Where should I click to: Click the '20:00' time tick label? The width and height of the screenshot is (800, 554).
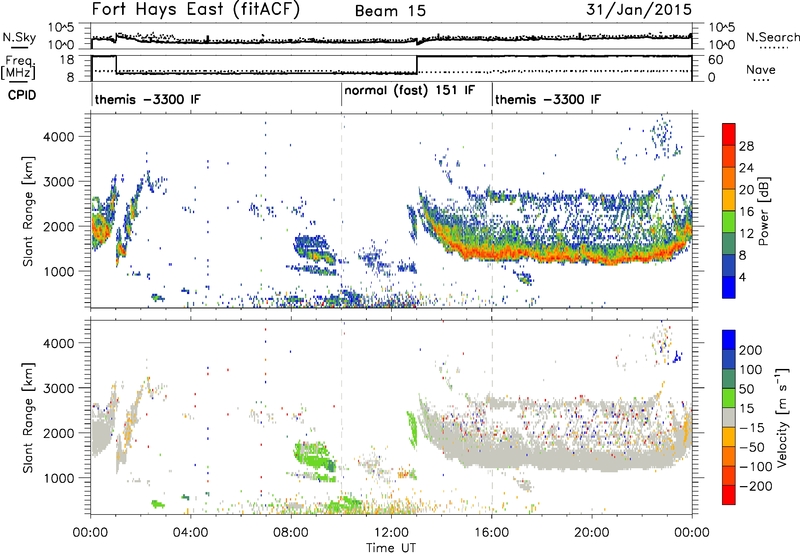coord(591,533)
